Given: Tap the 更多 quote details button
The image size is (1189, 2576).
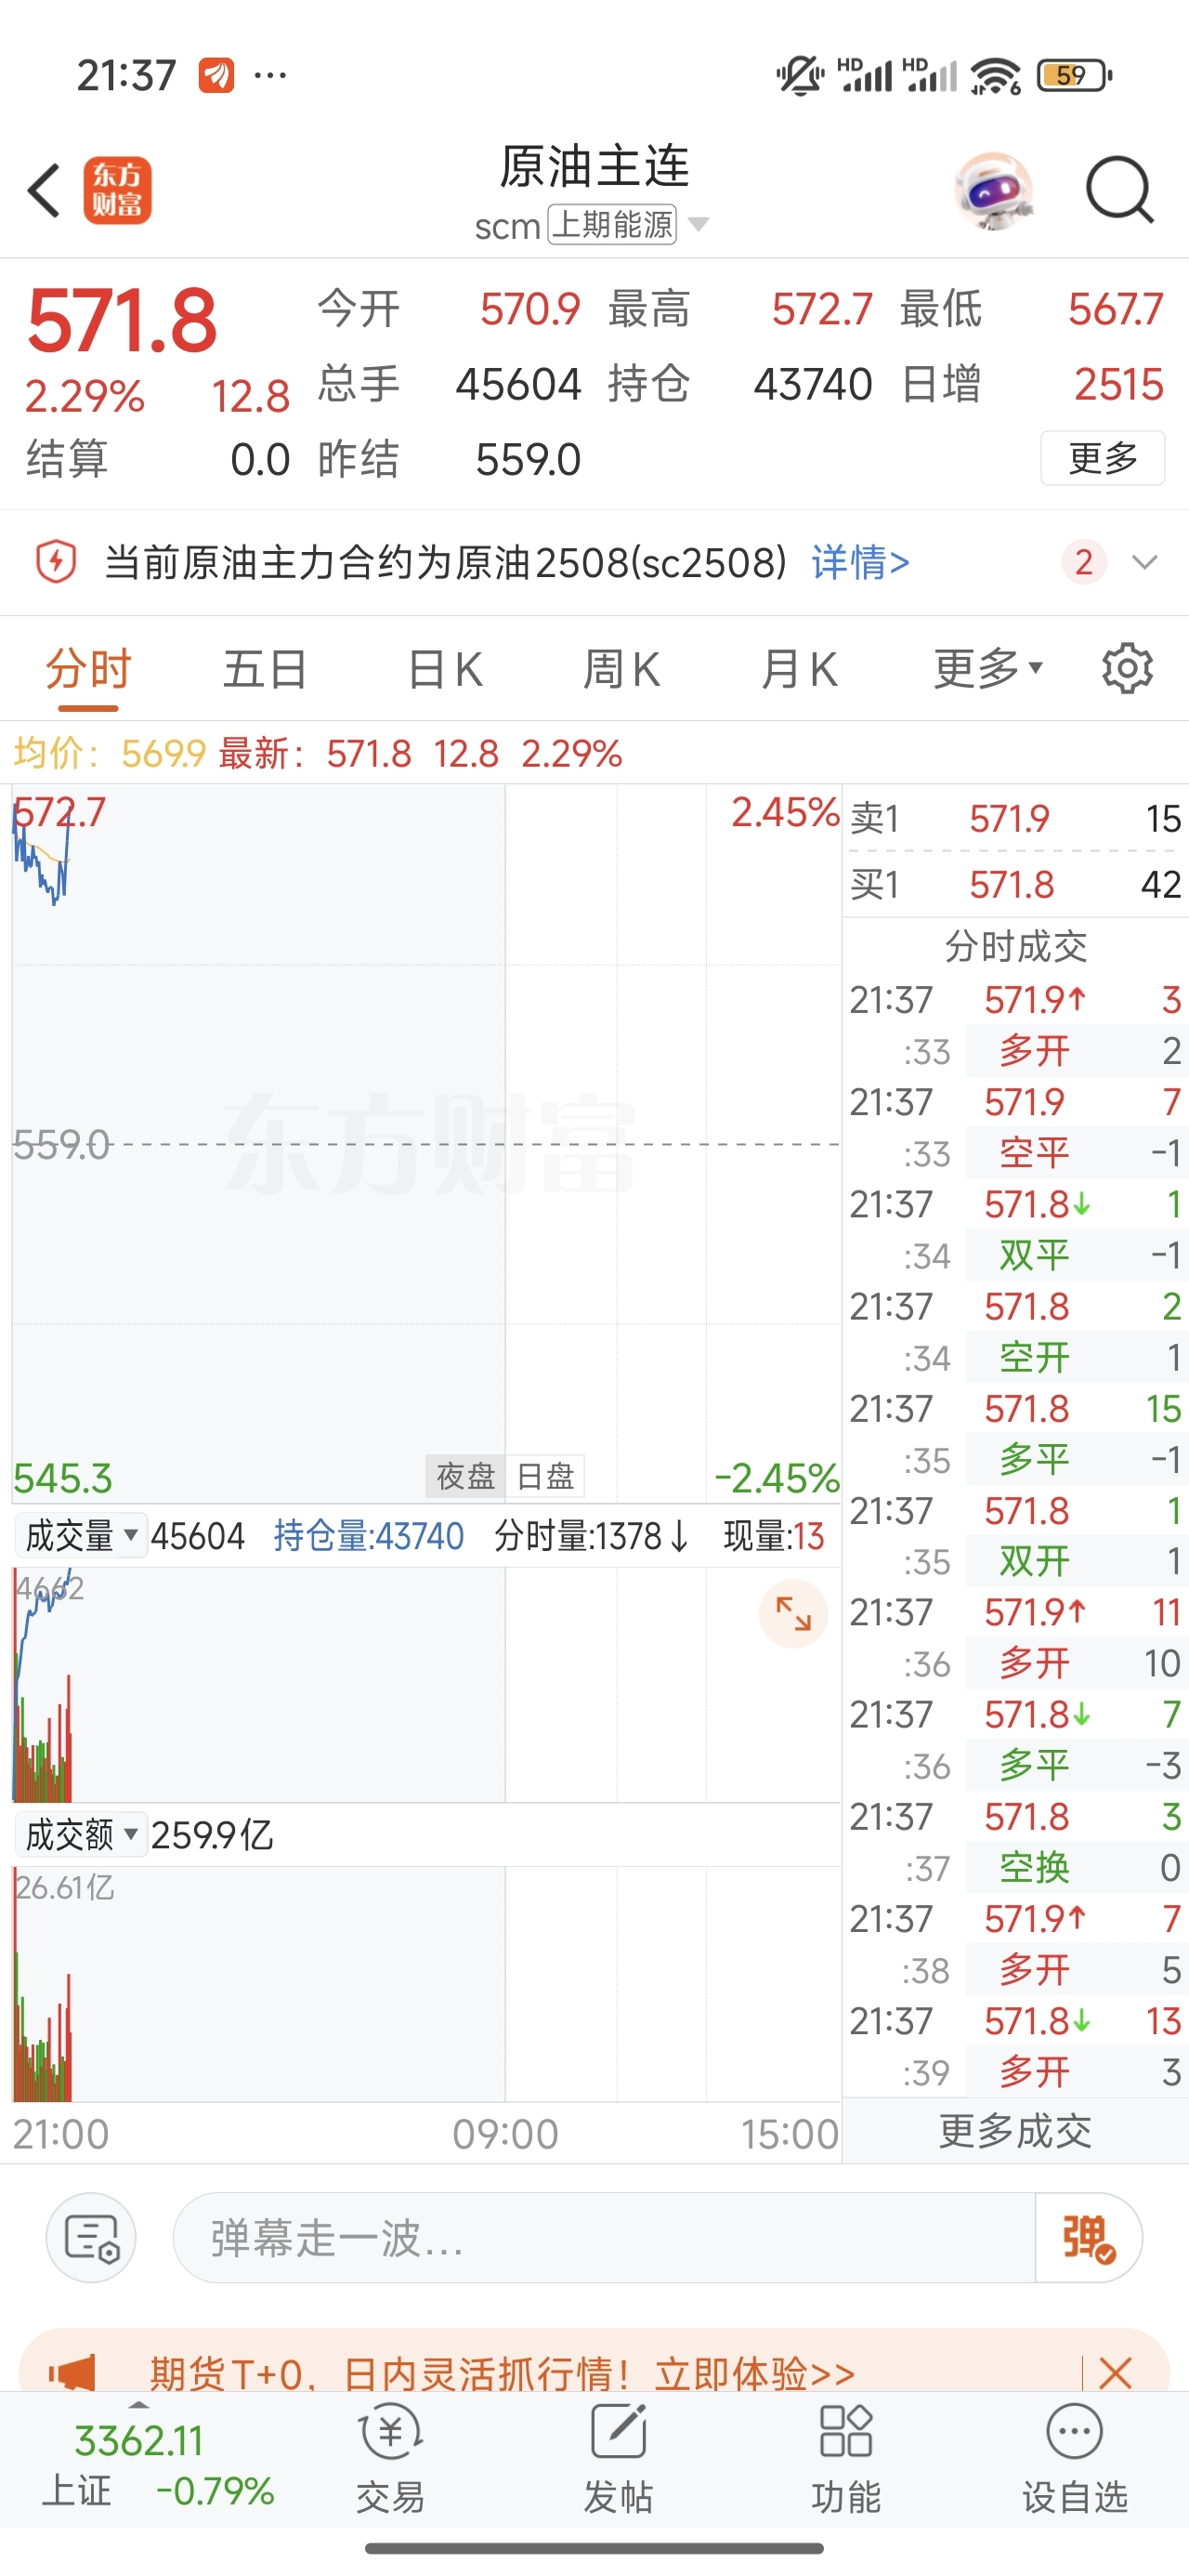Looking at the screenshot, I should click(1103, 458).
